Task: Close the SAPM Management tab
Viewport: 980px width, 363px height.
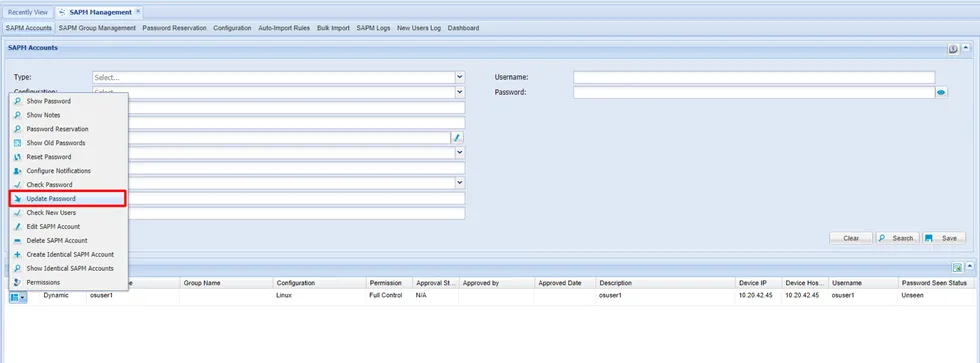Action: [x=138, y=11]
